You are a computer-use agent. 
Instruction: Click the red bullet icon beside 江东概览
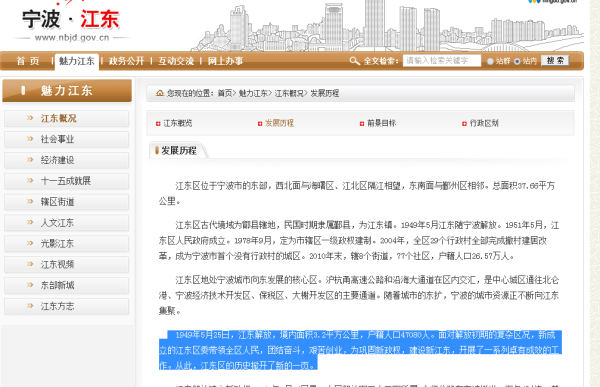coord(158,124)
